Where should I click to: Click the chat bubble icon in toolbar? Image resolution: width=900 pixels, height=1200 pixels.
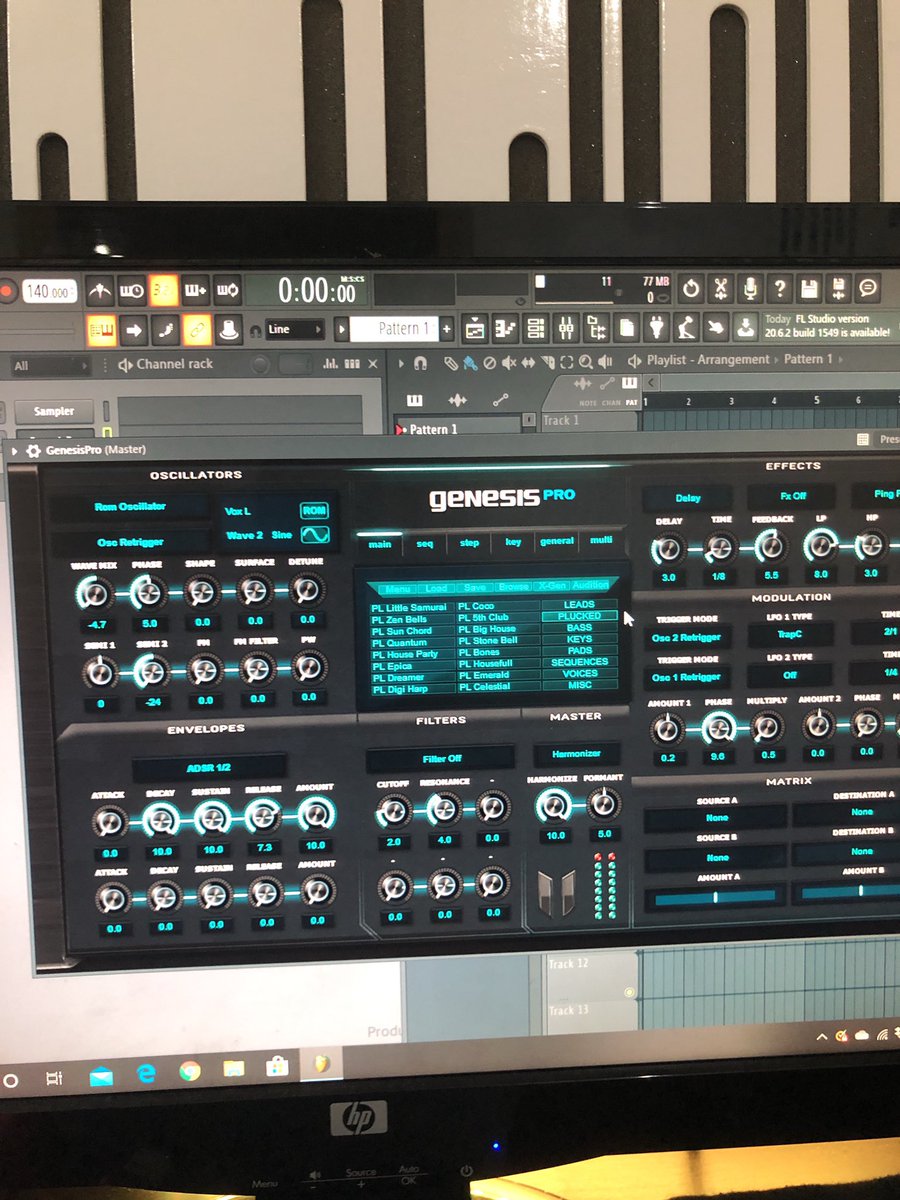point(868,288)
